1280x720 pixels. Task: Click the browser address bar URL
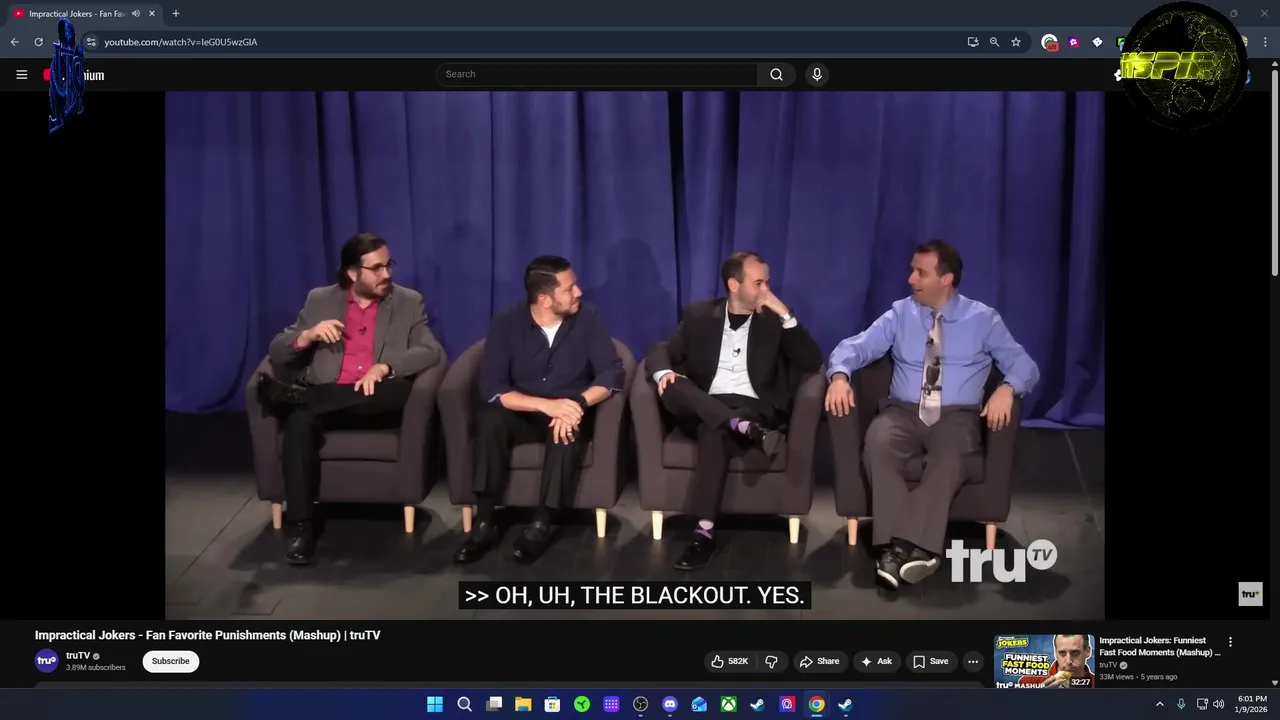pyautogui.click(x=181, y=42)
